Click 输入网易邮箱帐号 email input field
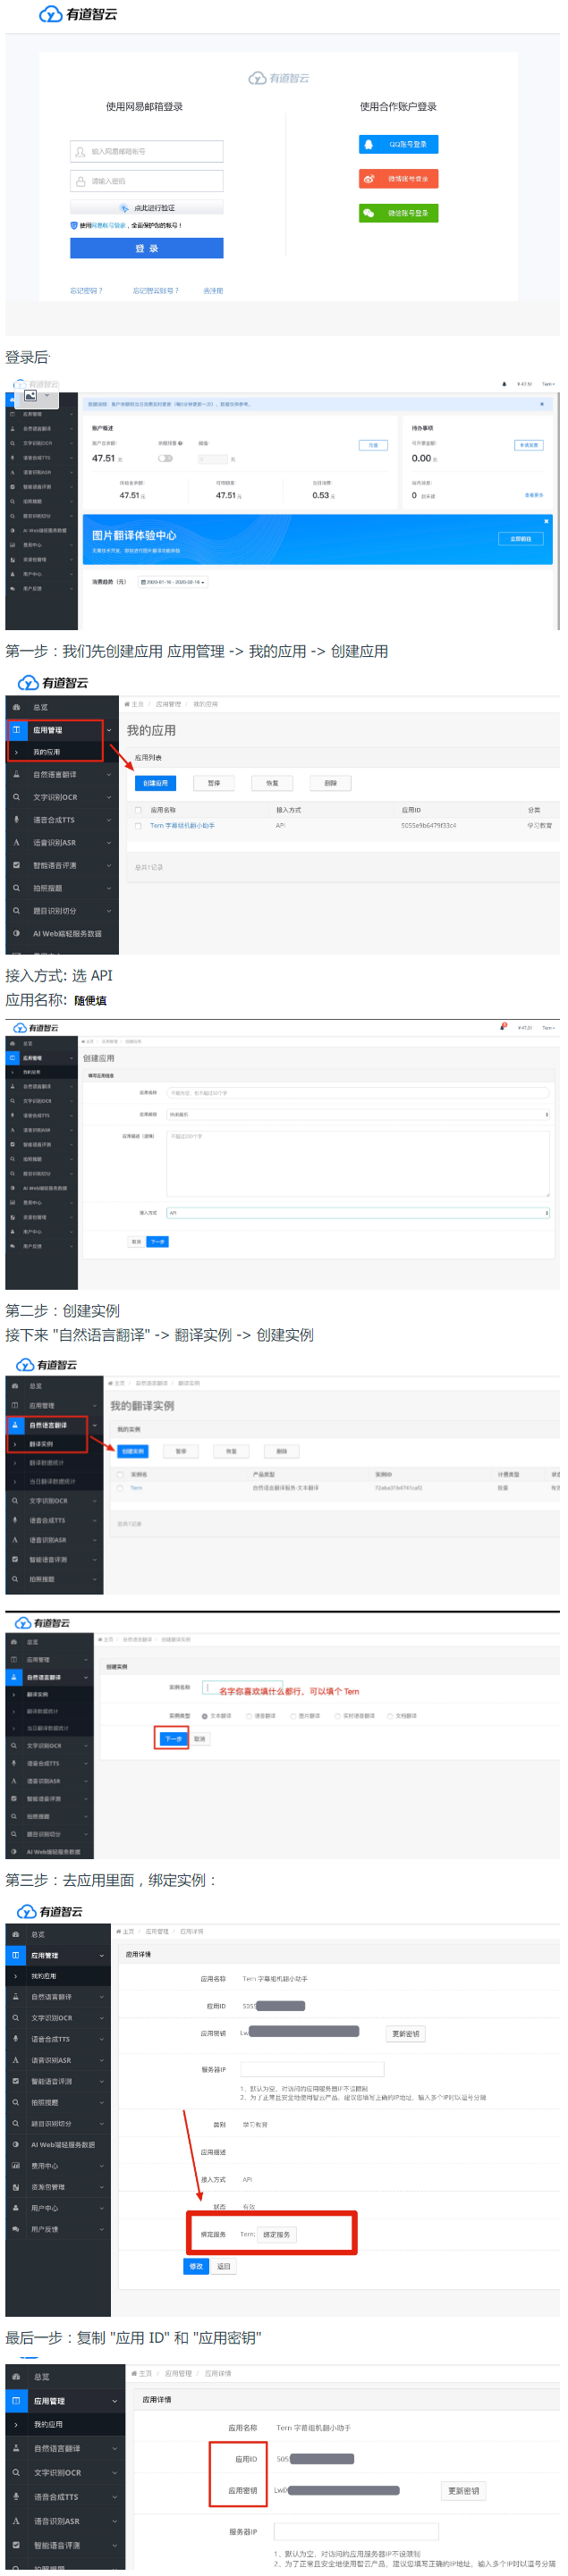The height and width of the screenshot is (2576, 568). pos(146,151)
